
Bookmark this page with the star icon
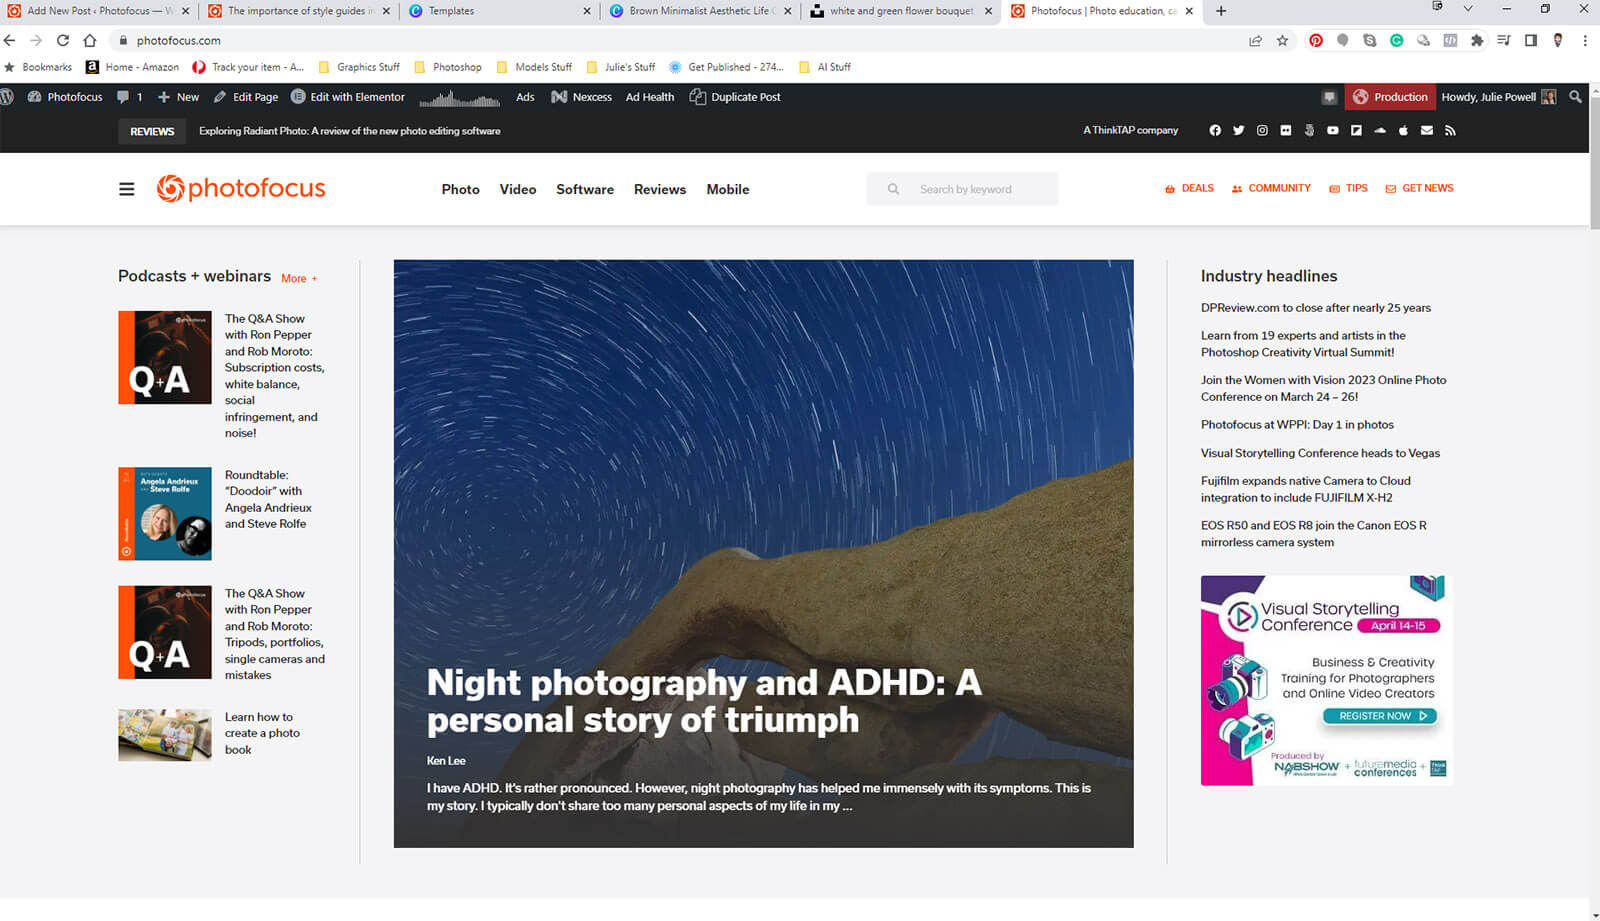pos(1282,41)
